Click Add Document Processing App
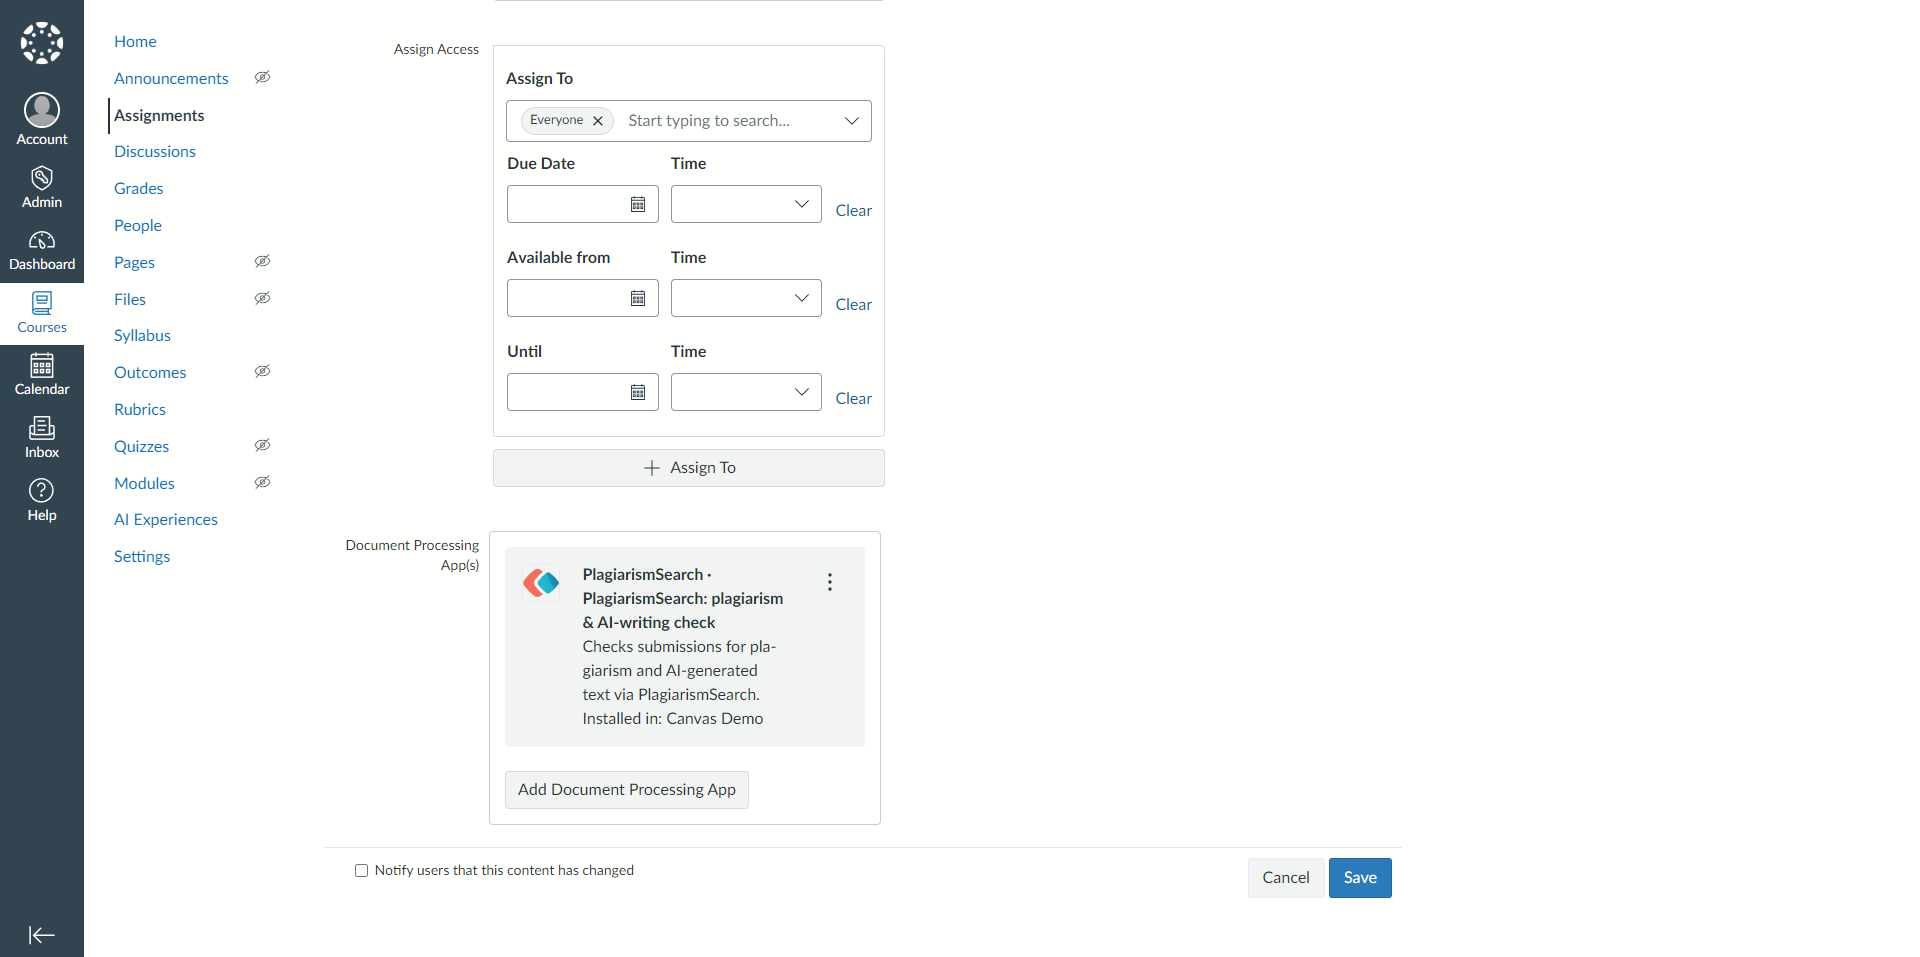Screen dimensions: 1920x957 point(627,790)
